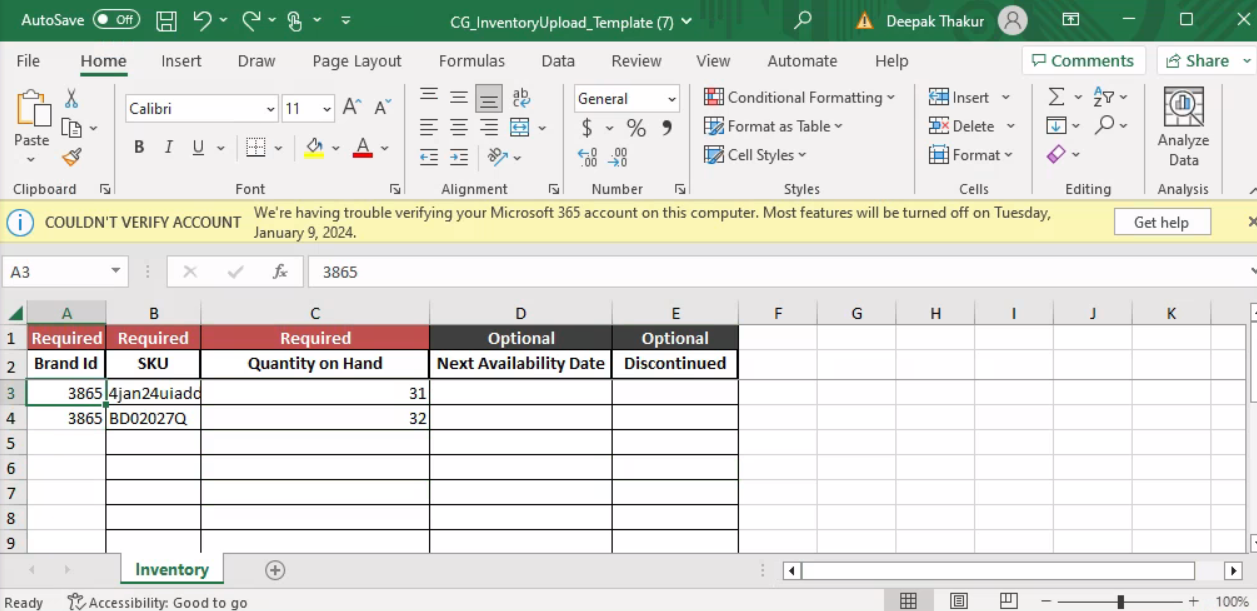Click Get help button
This screenshot has height=611, width=1257.
1161,222
